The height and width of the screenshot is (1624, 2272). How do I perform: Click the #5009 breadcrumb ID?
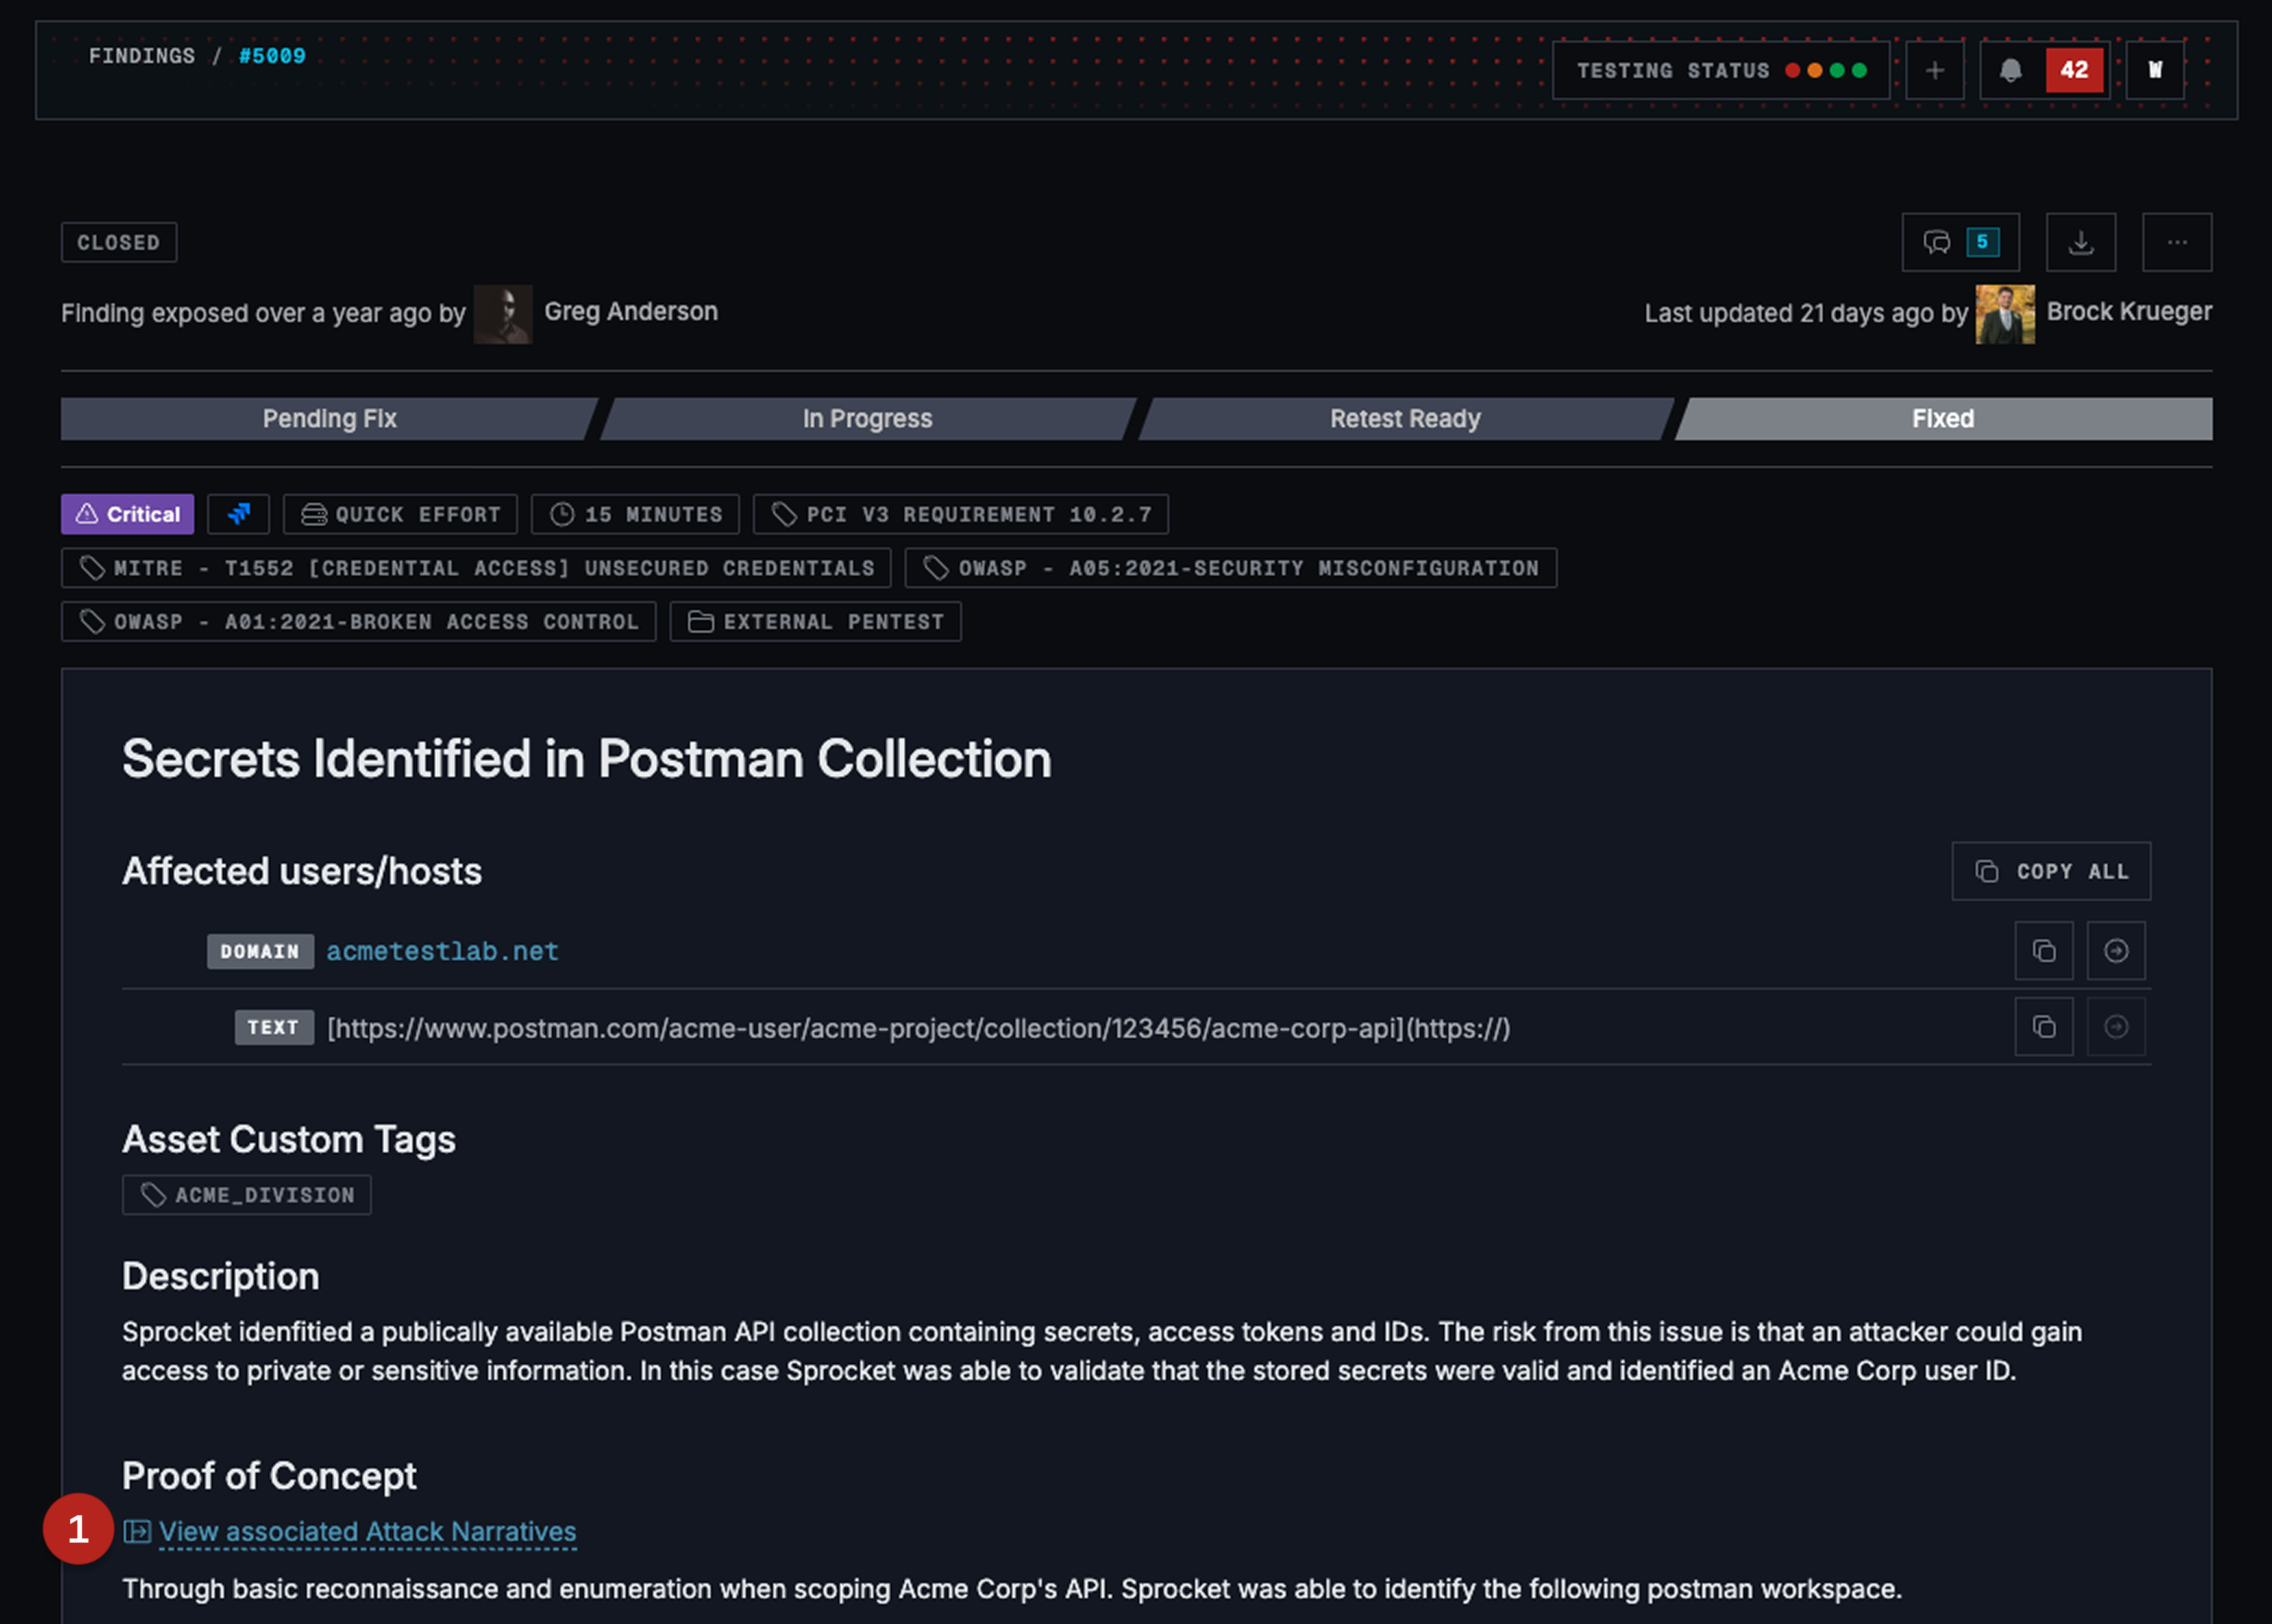[x=272, y=56]
